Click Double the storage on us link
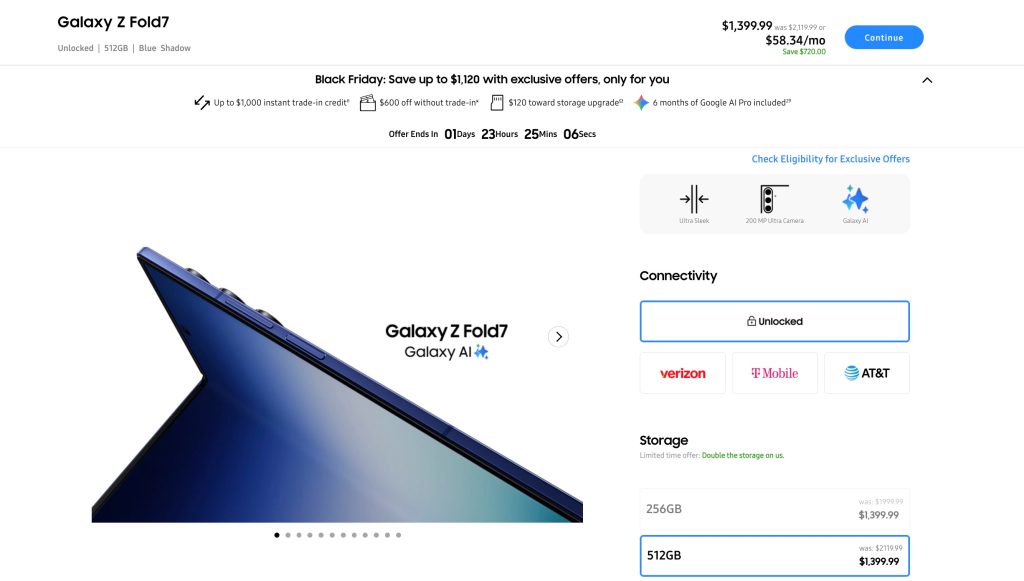1024x581 pixels. tap(743, 456)
